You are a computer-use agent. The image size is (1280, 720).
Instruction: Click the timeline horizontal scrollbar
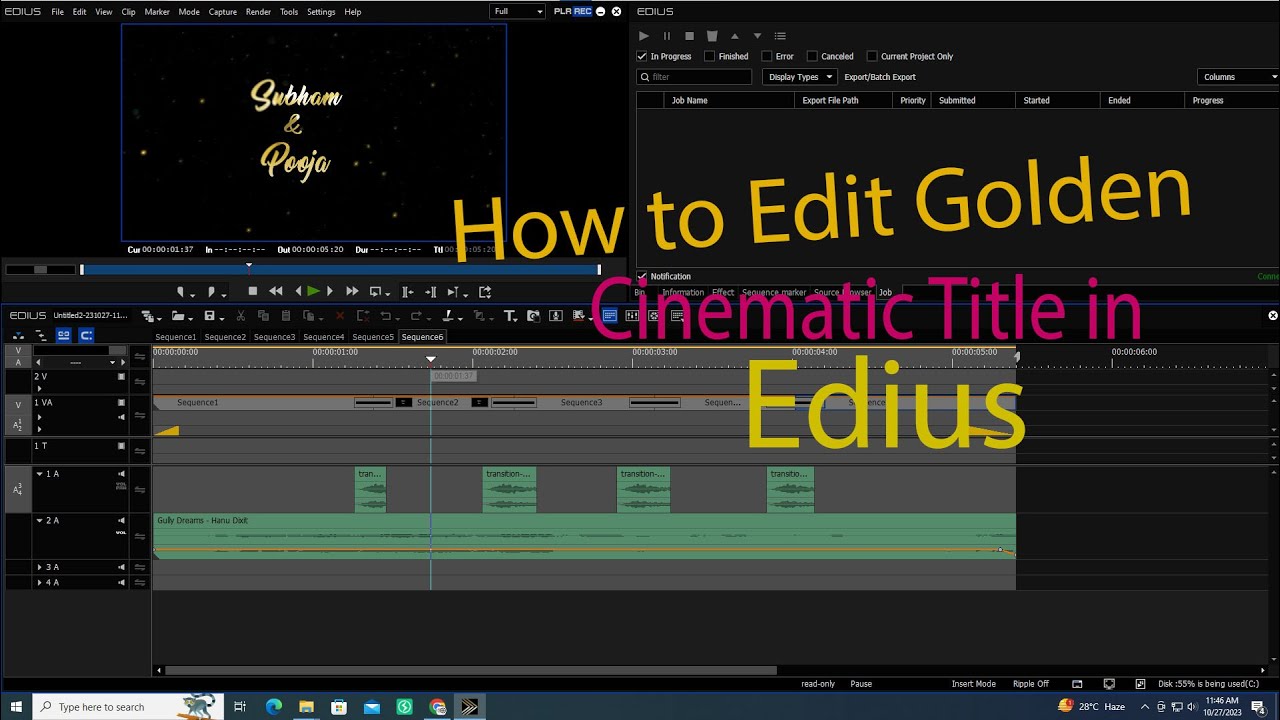click(x=470, y=670)
